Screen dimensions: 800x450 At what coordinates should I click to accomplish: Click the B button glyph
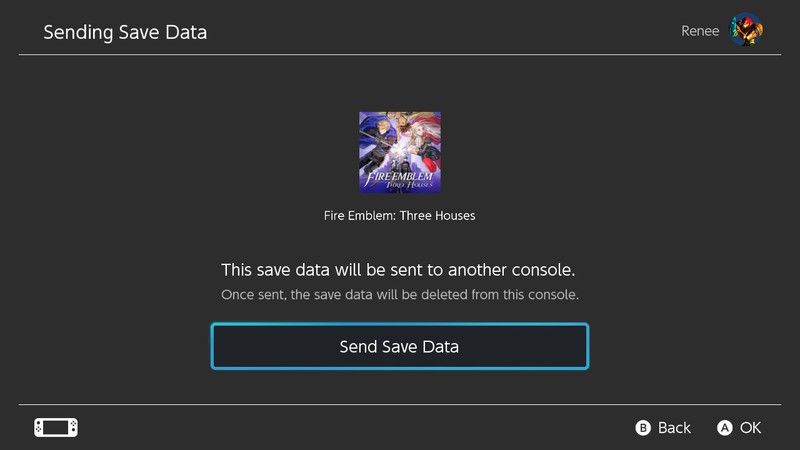[x=644, y=428]
